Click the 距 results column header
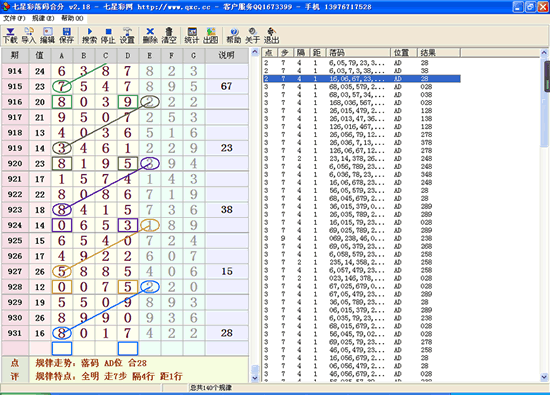Viewport: 550px width, 395px height. (x=317, y=53)
